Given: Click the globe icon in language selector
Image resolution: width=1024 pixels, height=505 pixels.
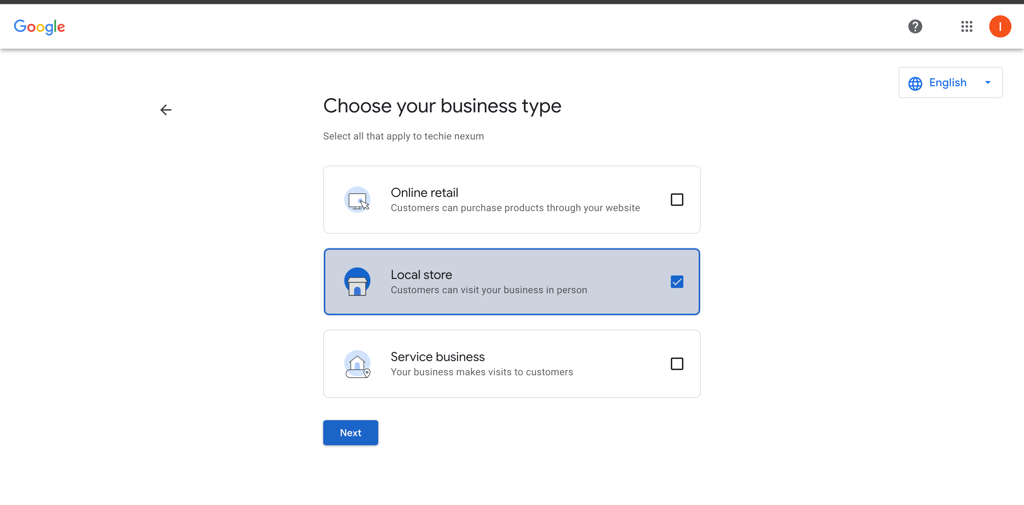Looking at the screenshot, I should (x=915, y=83).
